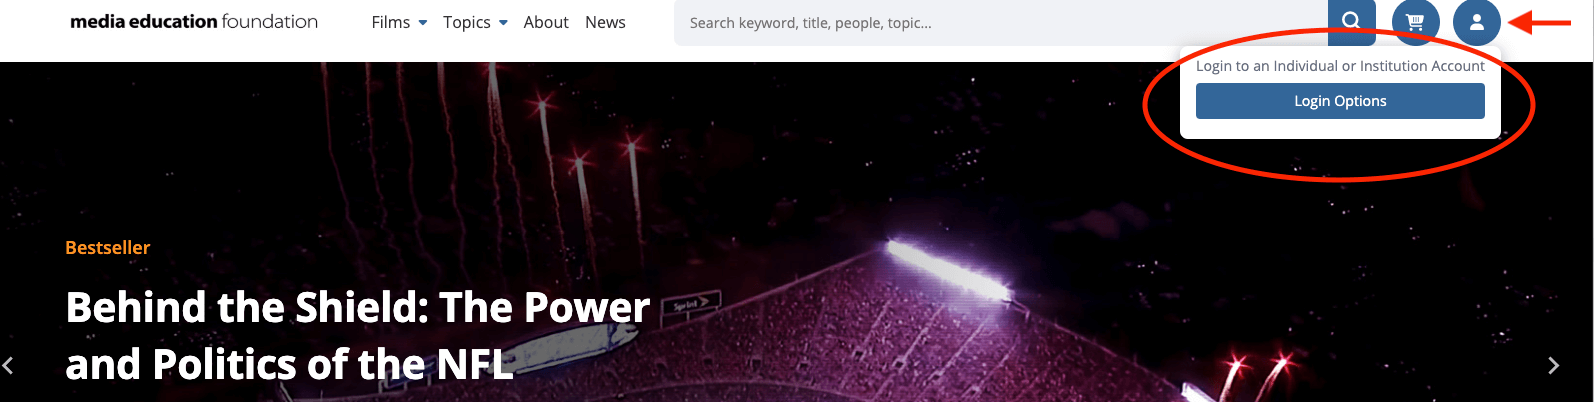Image resolution: width=1594 pixels, height=402 pixels.
Task: Expand the Topics dropdown menu
Action: (x=475, y=22)
